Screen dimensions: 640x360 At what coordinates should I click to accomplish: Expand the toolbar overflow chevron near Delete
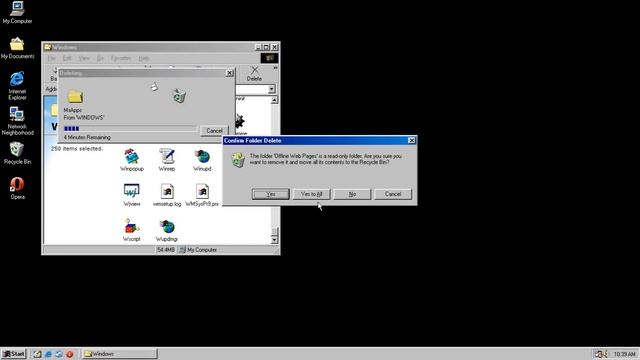pyautogui.click(x=276, y=68)
